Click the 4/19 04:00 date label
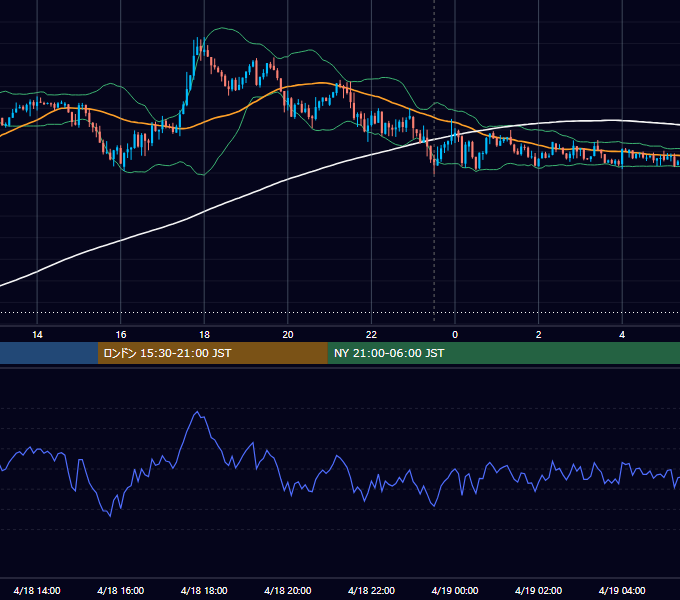680x600 pixels. [622, 590]
